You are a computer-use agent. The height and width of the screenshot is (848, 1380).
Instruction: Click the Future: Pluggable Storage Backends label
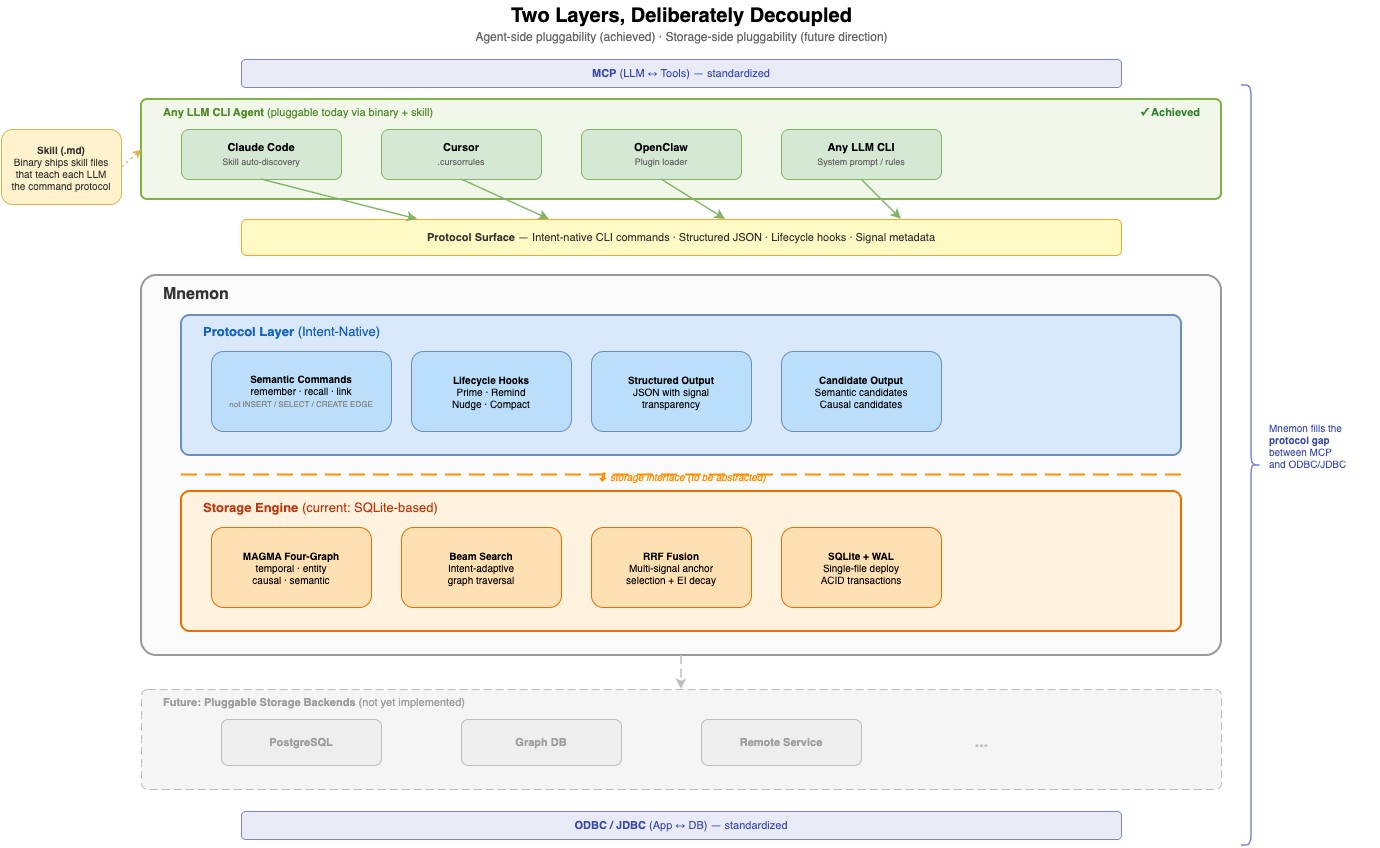[x=313, y=702]
